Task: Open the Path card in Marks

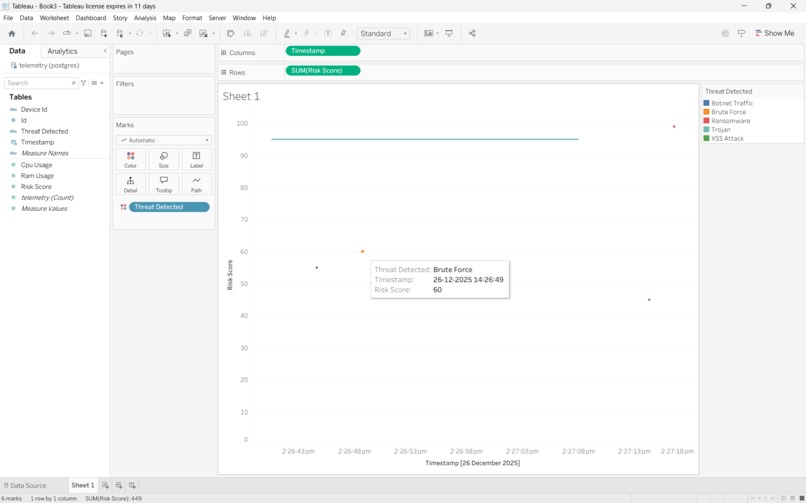Action: tap(196, 184)
